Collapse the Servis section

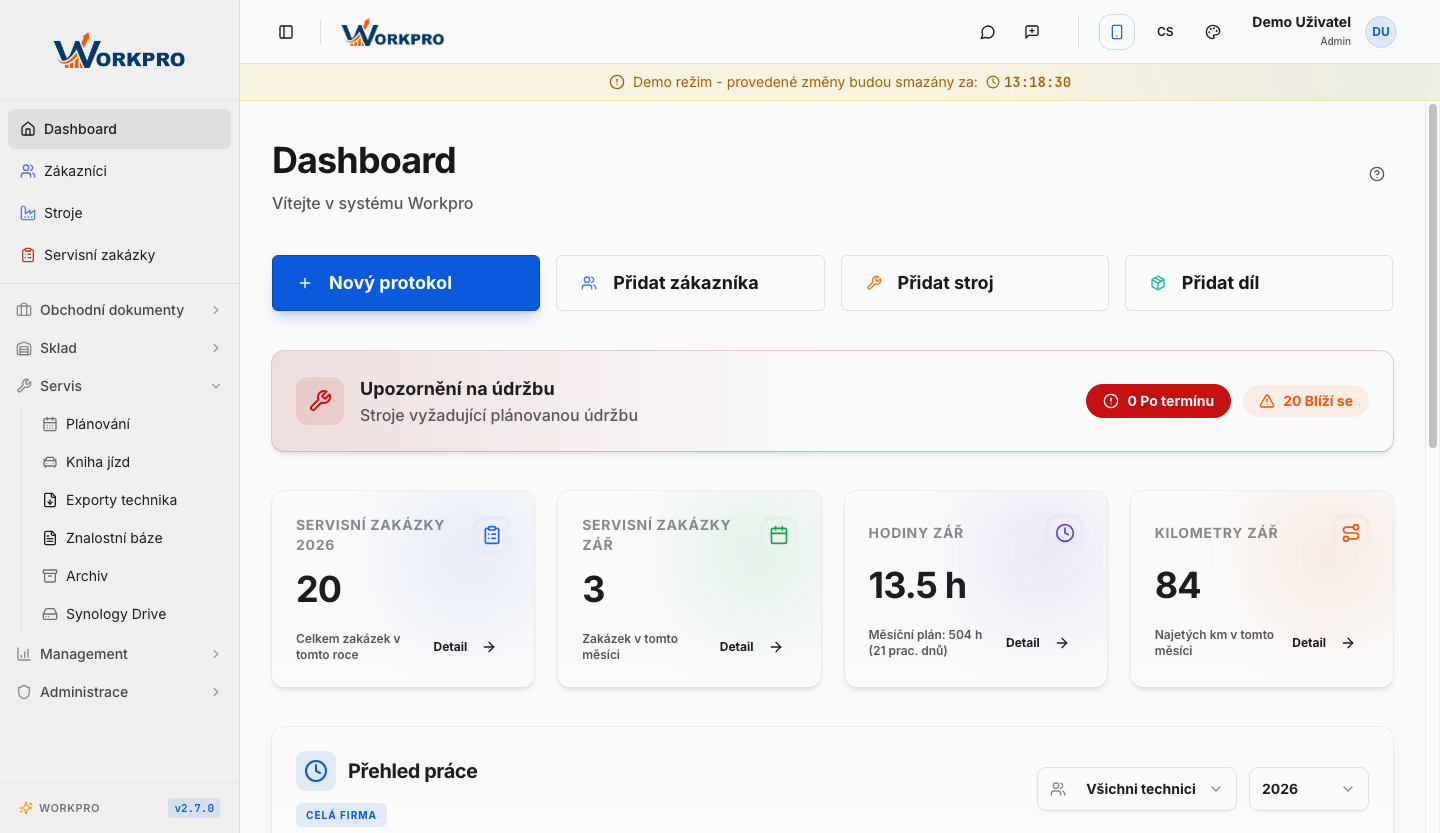pyautogui.click(x=119, y=386)
